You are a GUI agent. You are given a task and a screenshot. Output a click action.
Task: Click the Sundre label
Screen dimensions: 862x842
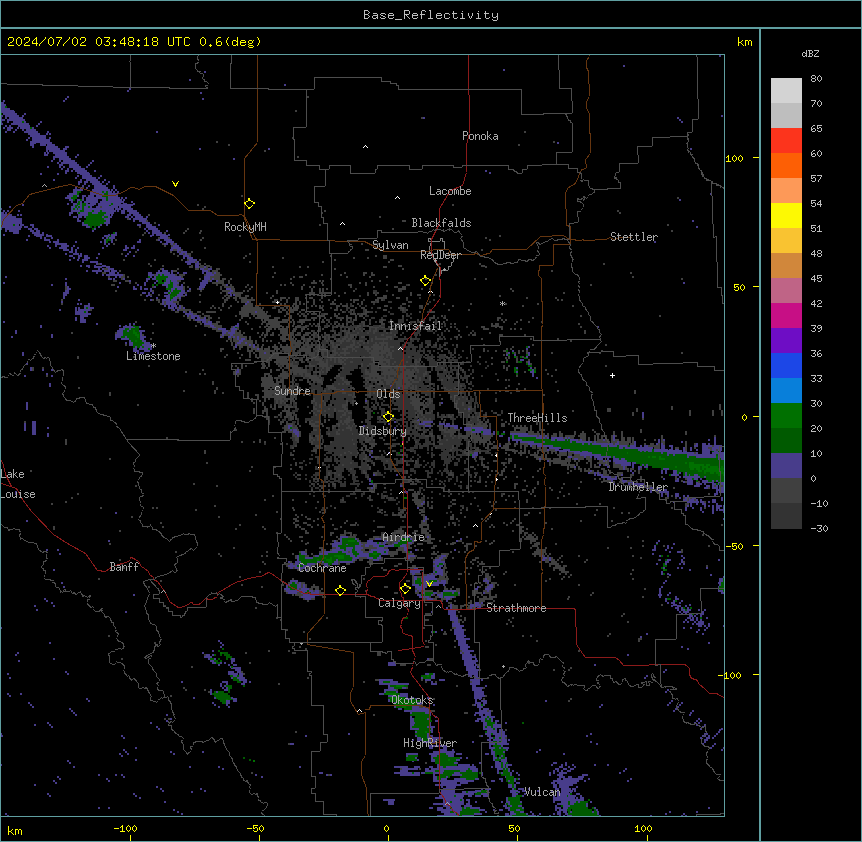[x=292, y=391]
